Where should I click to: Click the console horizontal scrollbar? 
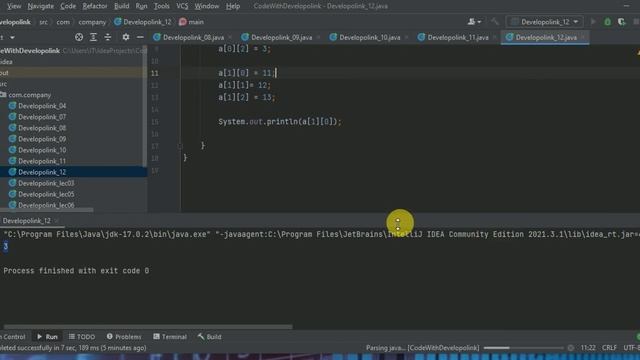(148, 327)
